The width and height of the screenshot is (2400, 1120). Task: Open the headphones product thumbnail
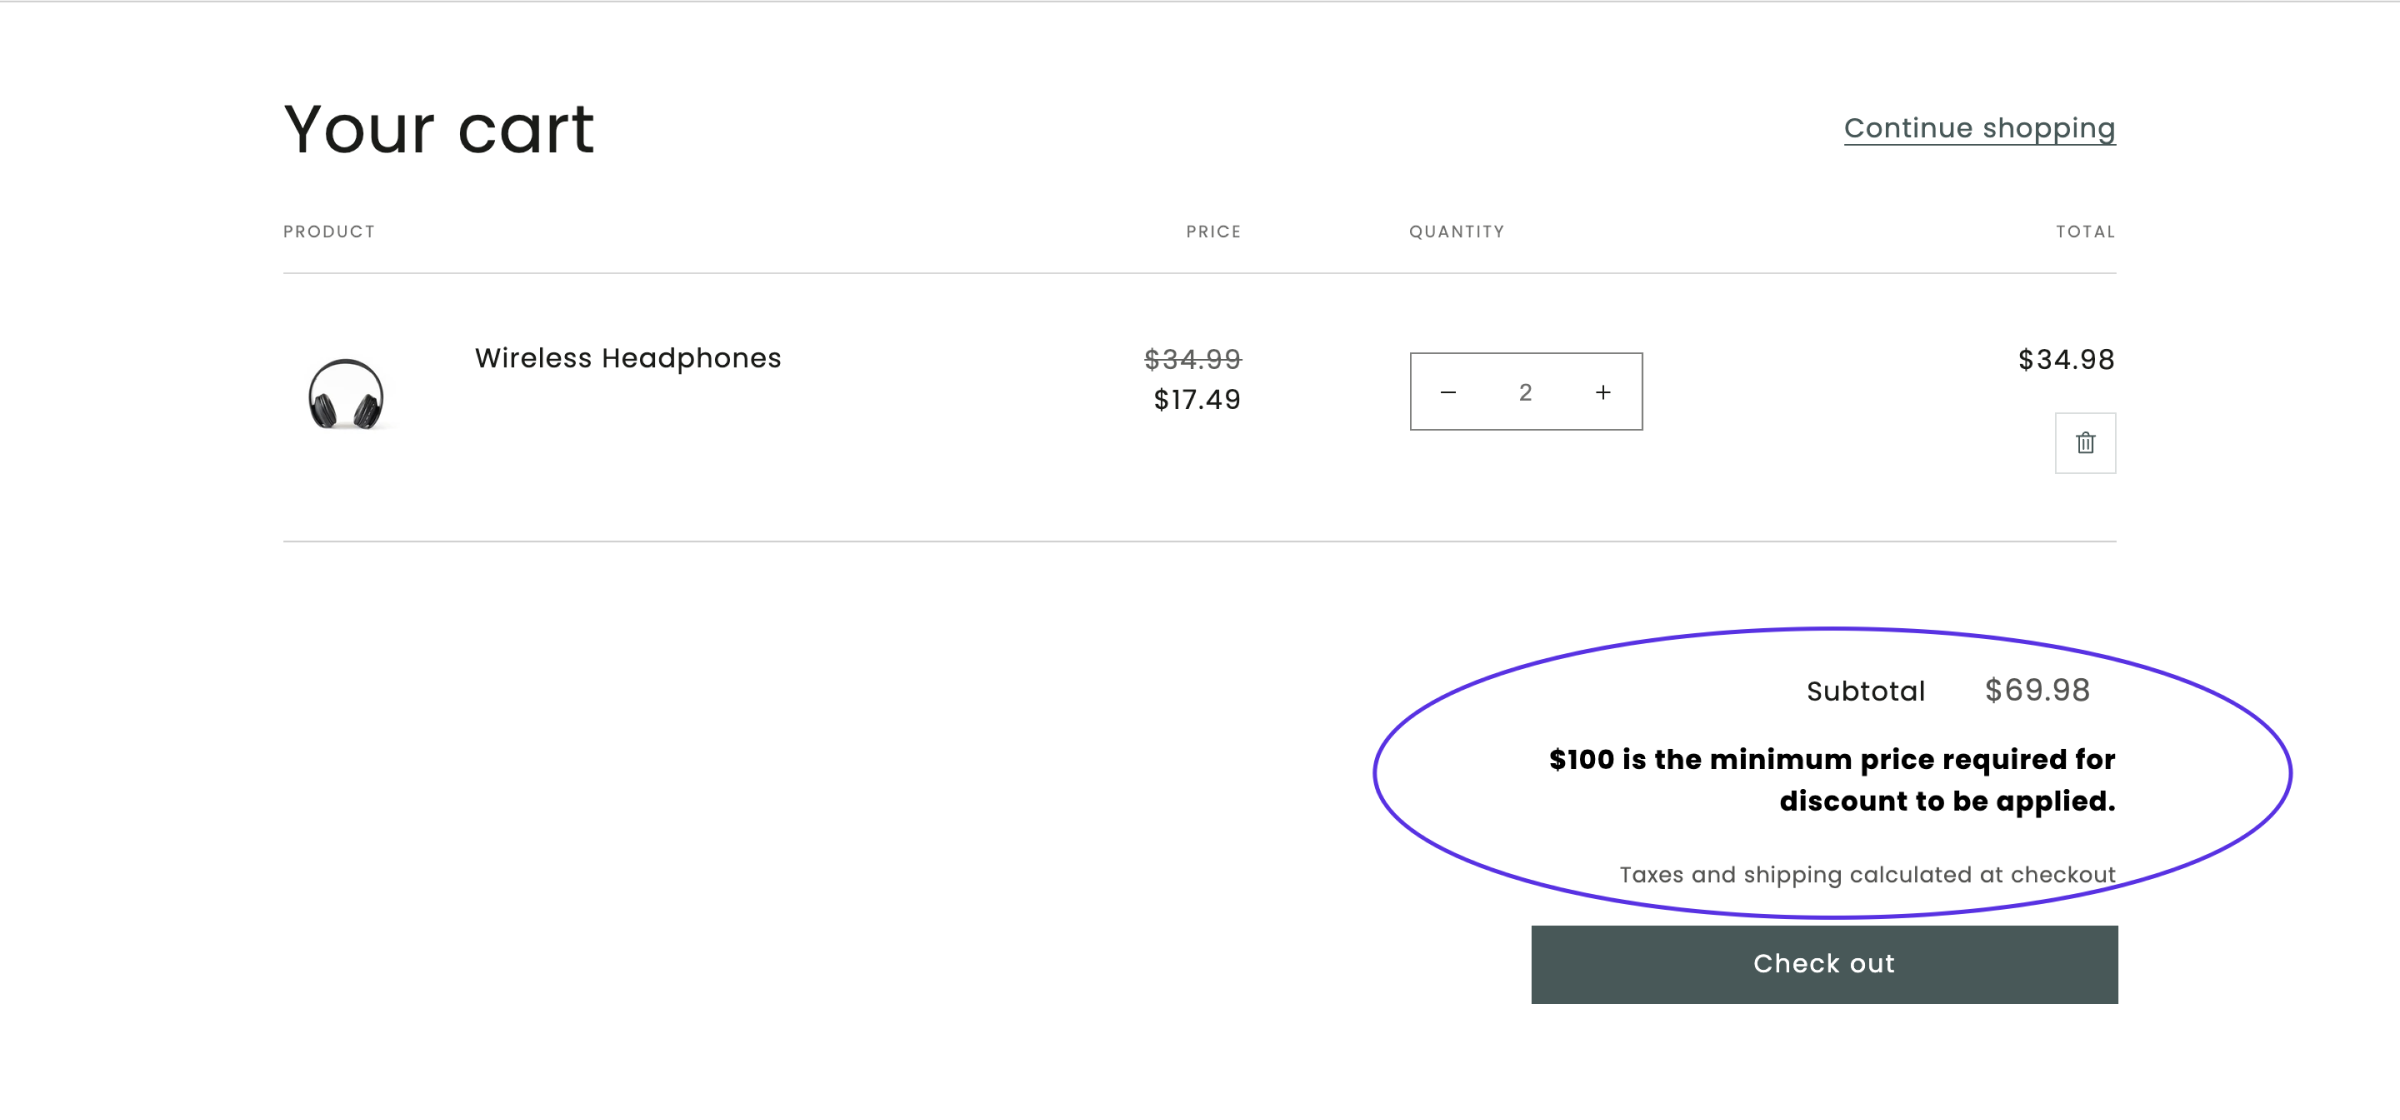click(x=346, y=393)
